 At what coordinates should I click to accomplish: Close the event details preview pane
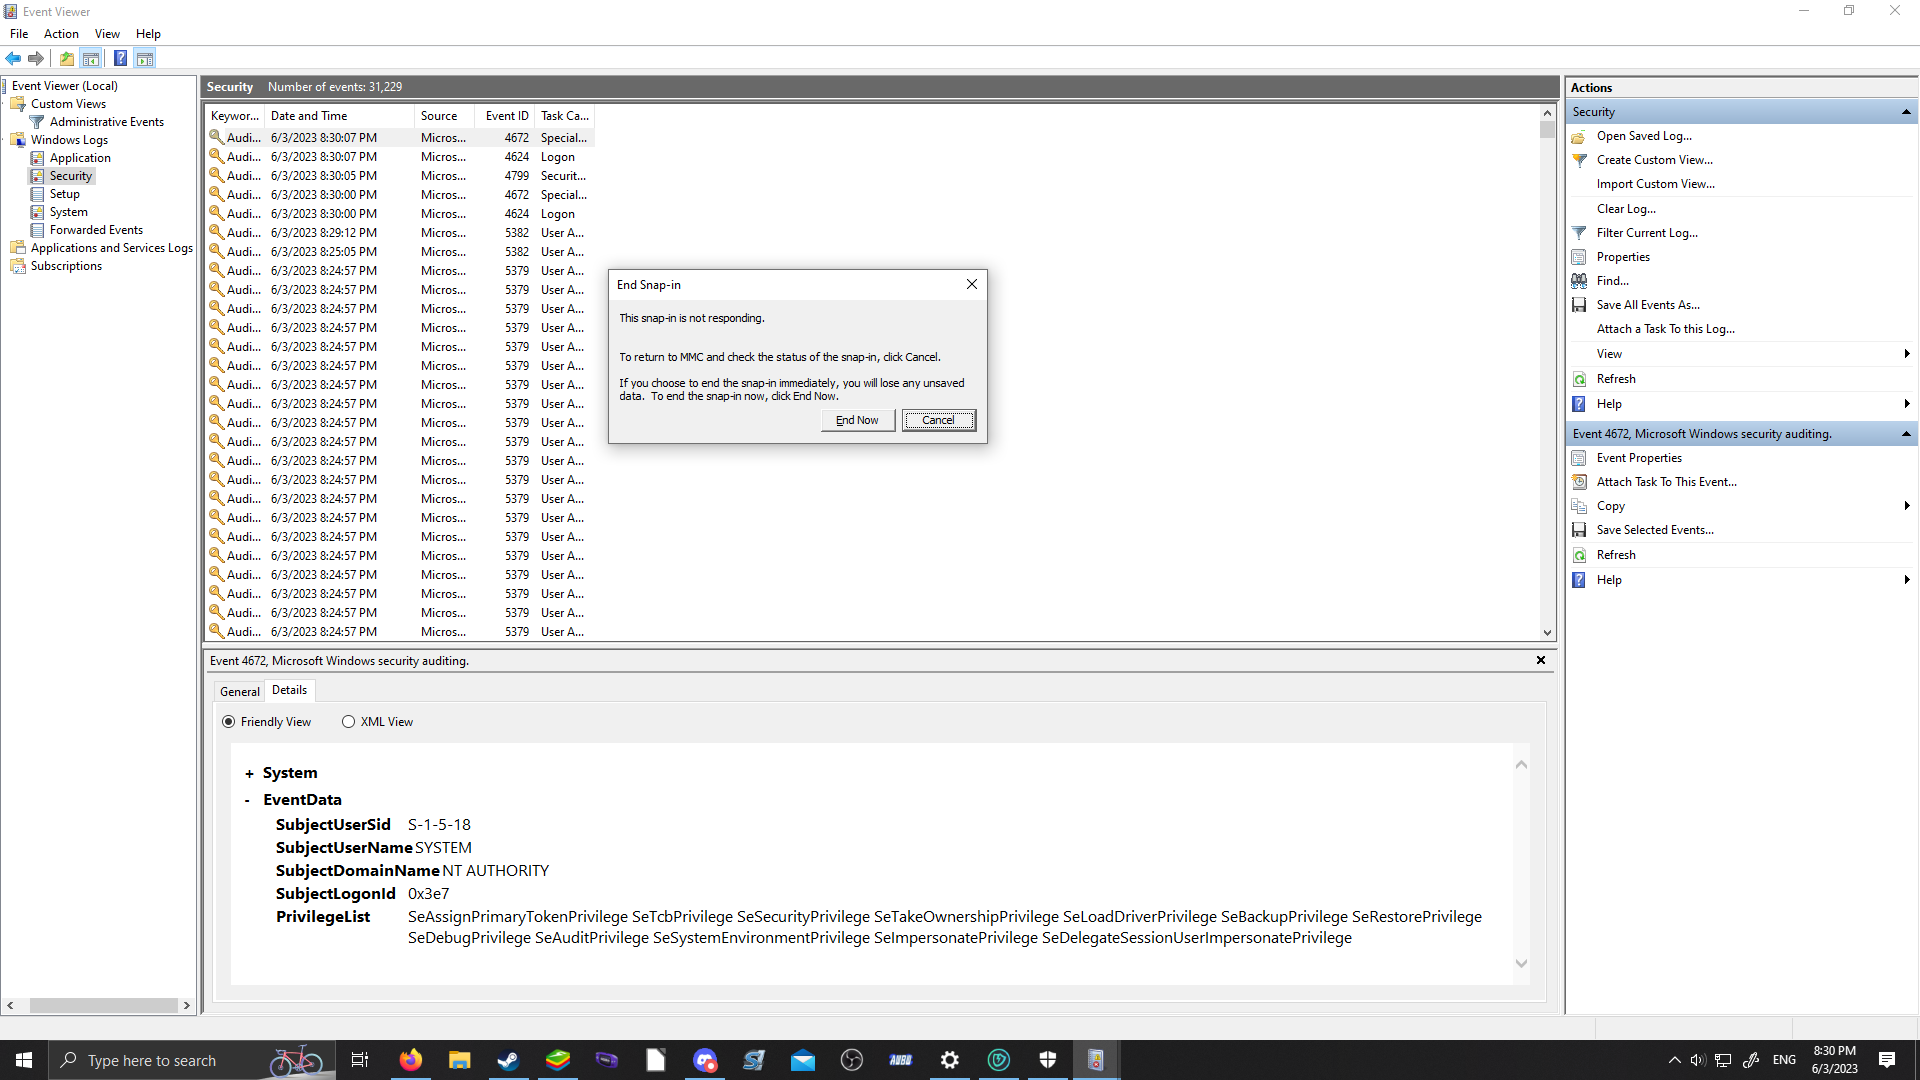[x=1541, y=660]
